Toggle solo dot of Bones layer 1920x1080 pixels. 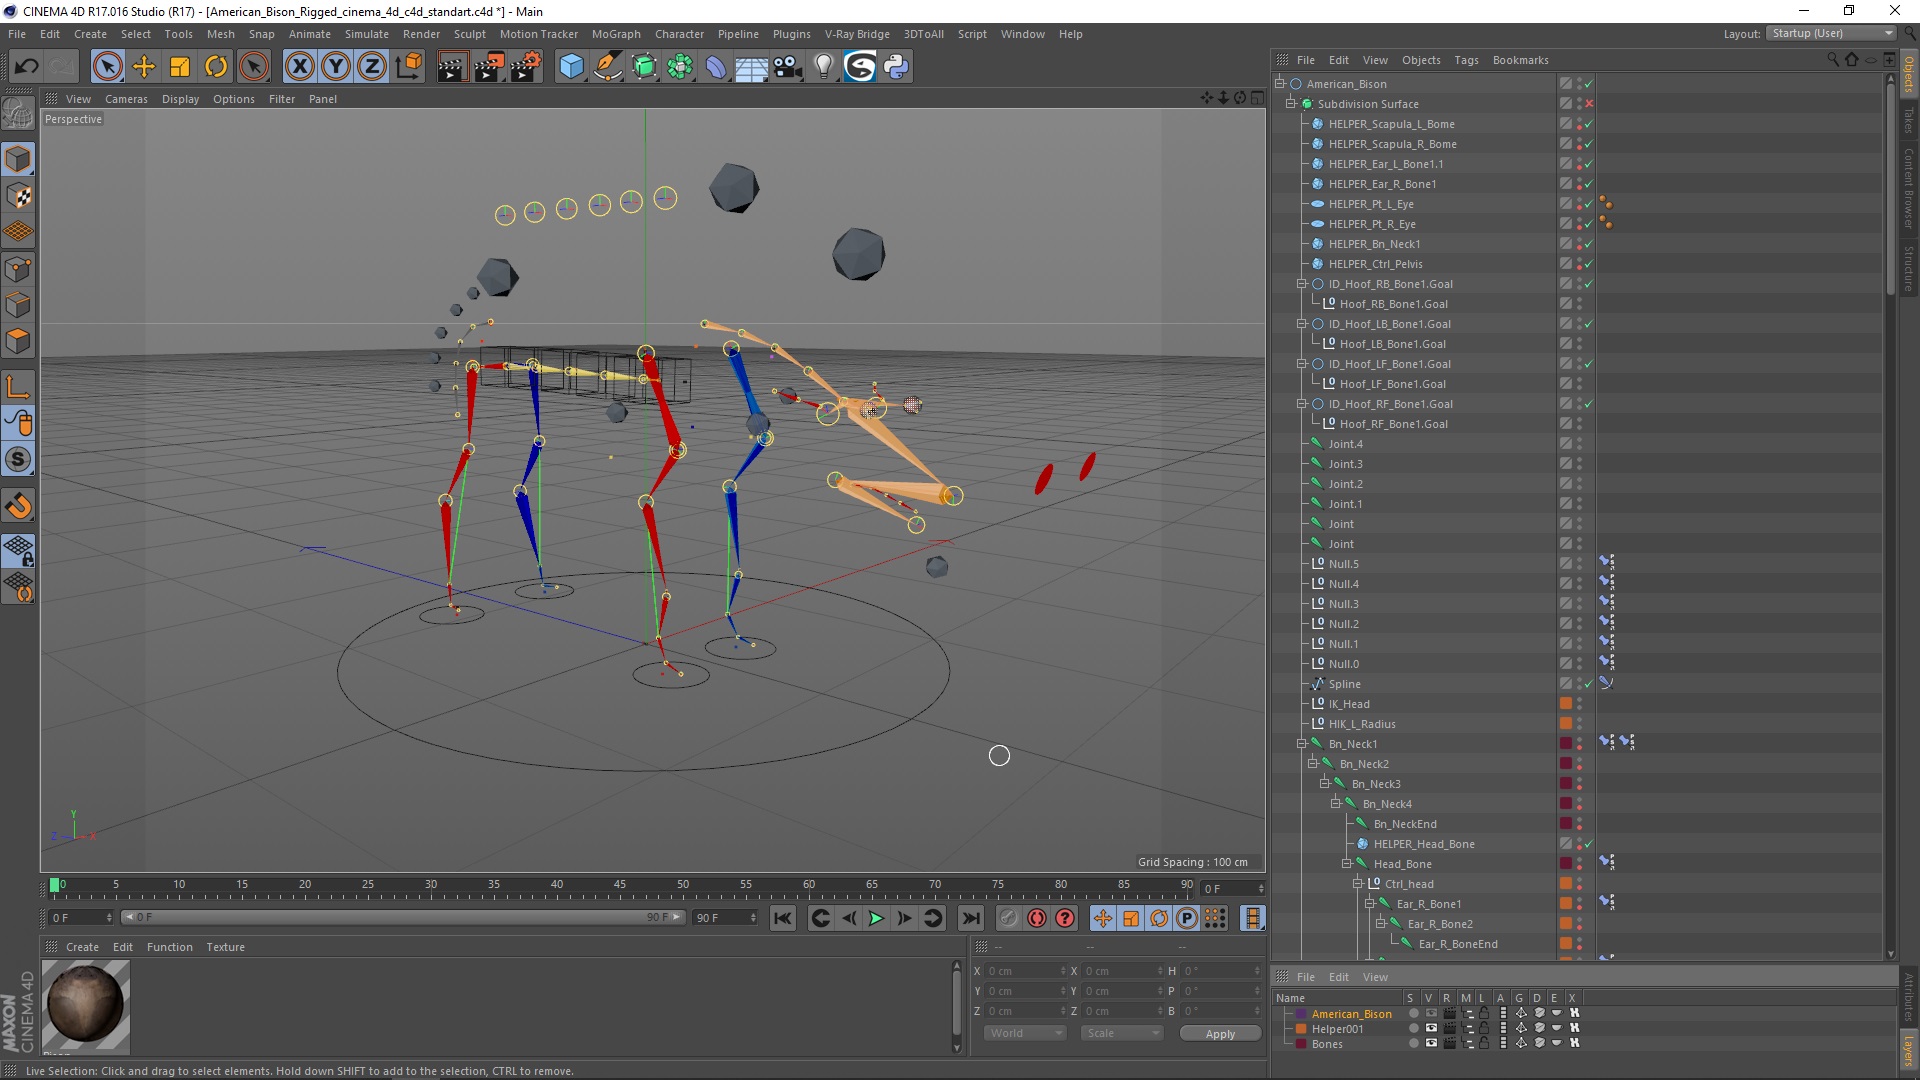1413,1043
